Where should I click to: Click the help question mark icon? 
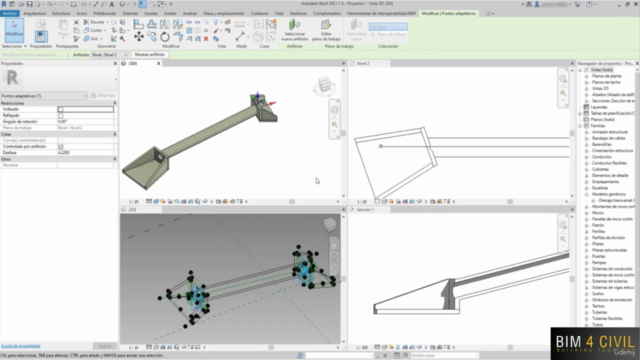589,4
